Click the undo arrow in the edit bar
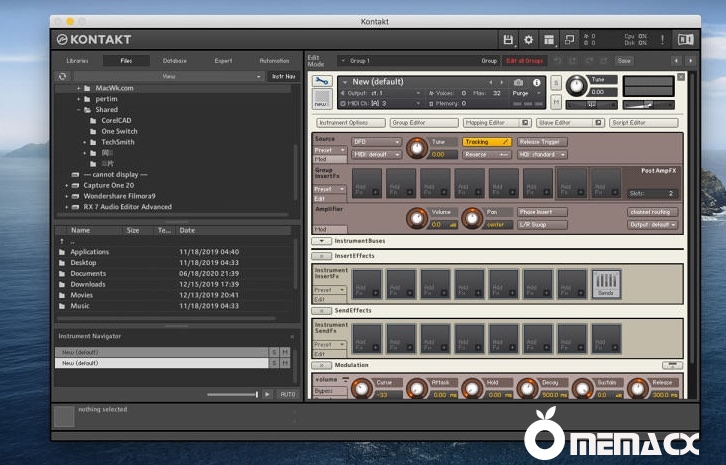Image resolution: width=726 pixels, height=465 pixels. [557, 61]
